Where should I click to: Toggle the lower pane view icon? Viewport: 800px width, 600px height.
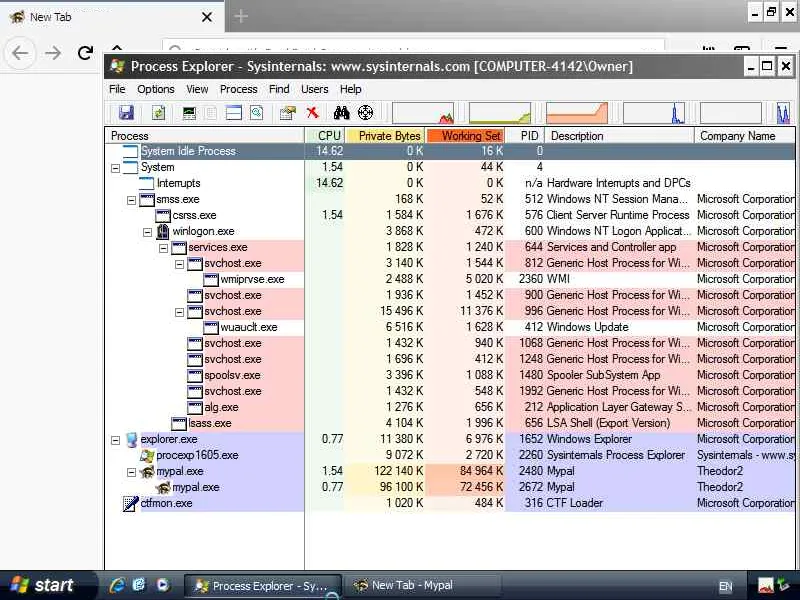point(234,112)
